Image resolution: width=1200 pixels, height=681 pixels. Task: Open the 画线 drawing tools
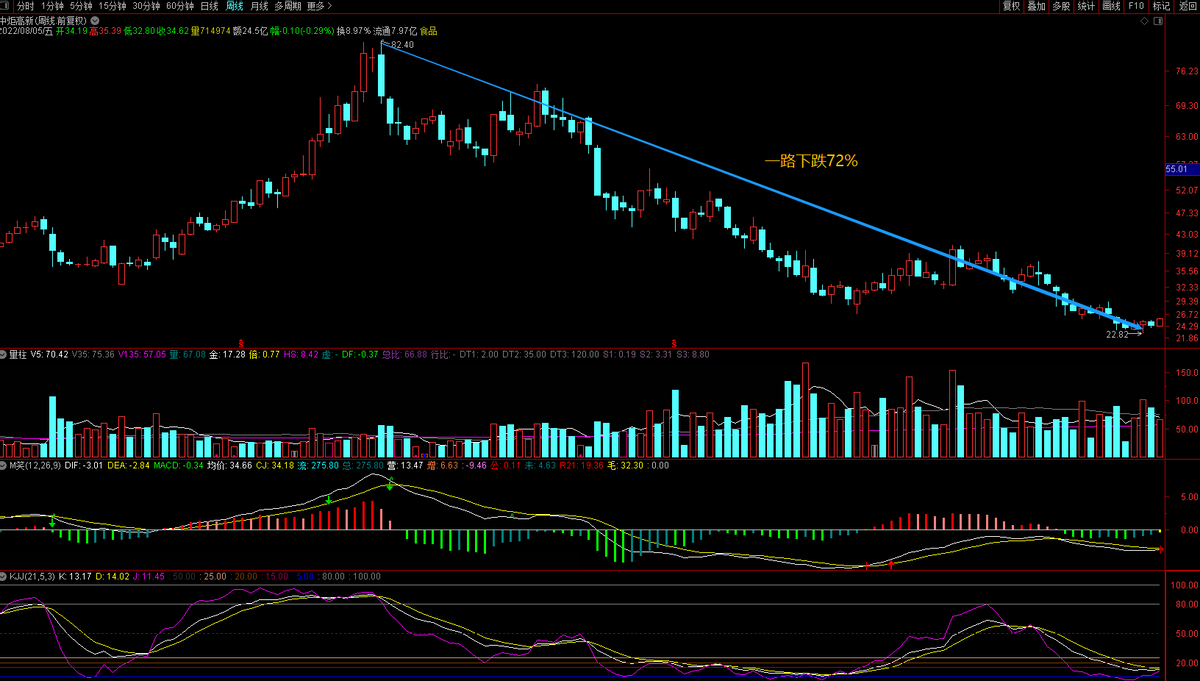[x=1111, y=6]
